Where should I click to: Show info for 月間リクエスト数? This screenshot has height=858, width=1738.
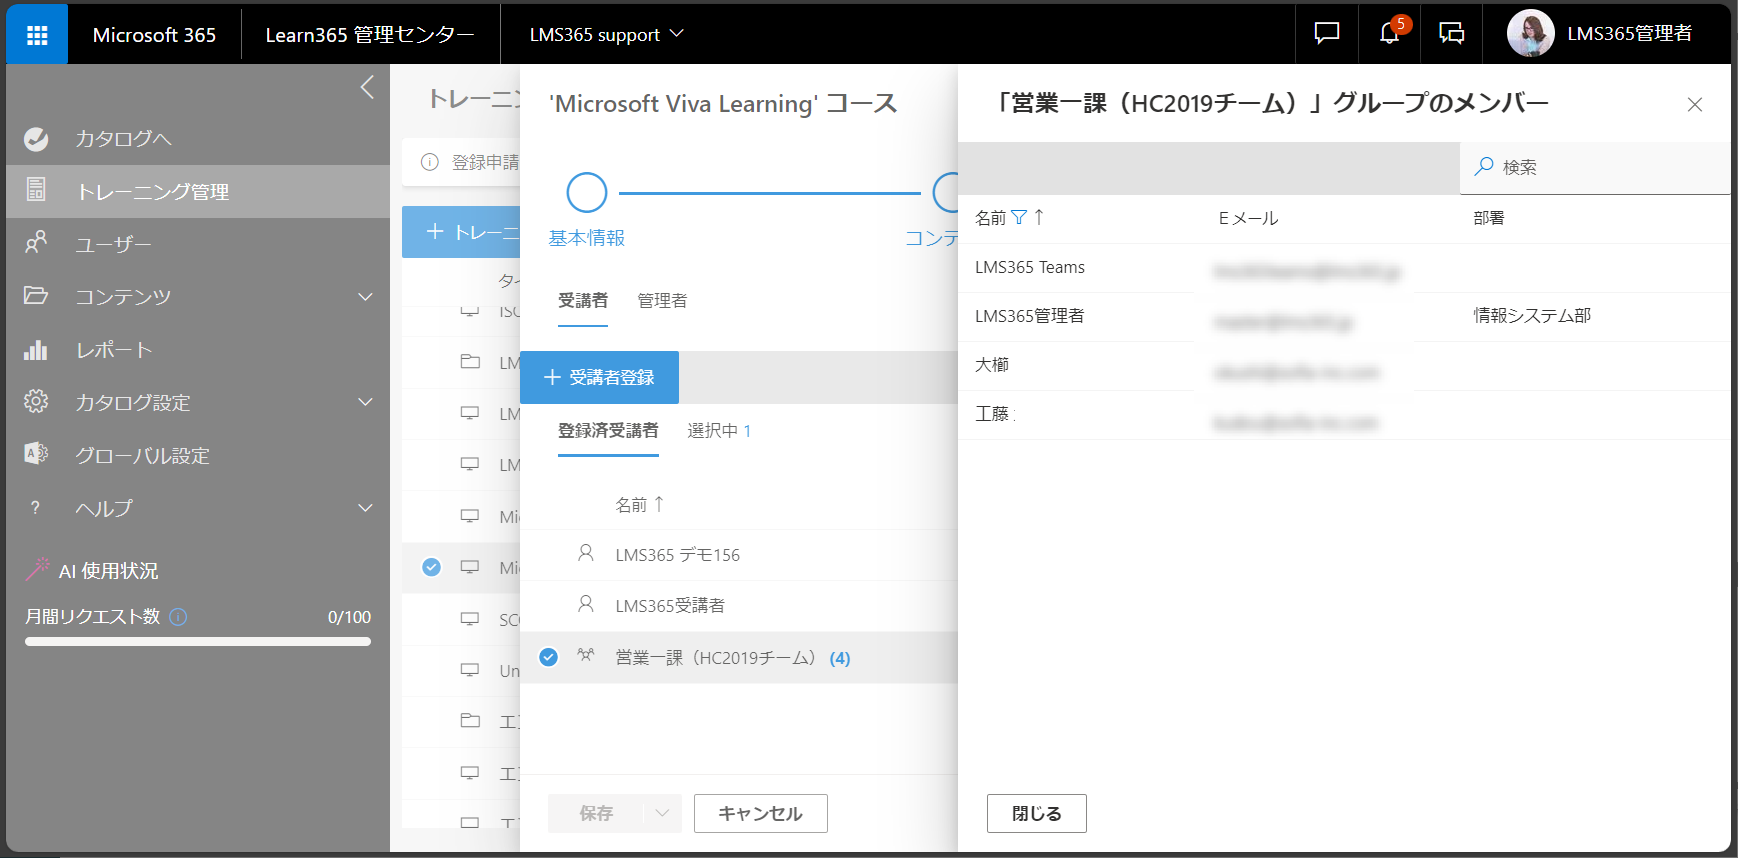[178, 617]
